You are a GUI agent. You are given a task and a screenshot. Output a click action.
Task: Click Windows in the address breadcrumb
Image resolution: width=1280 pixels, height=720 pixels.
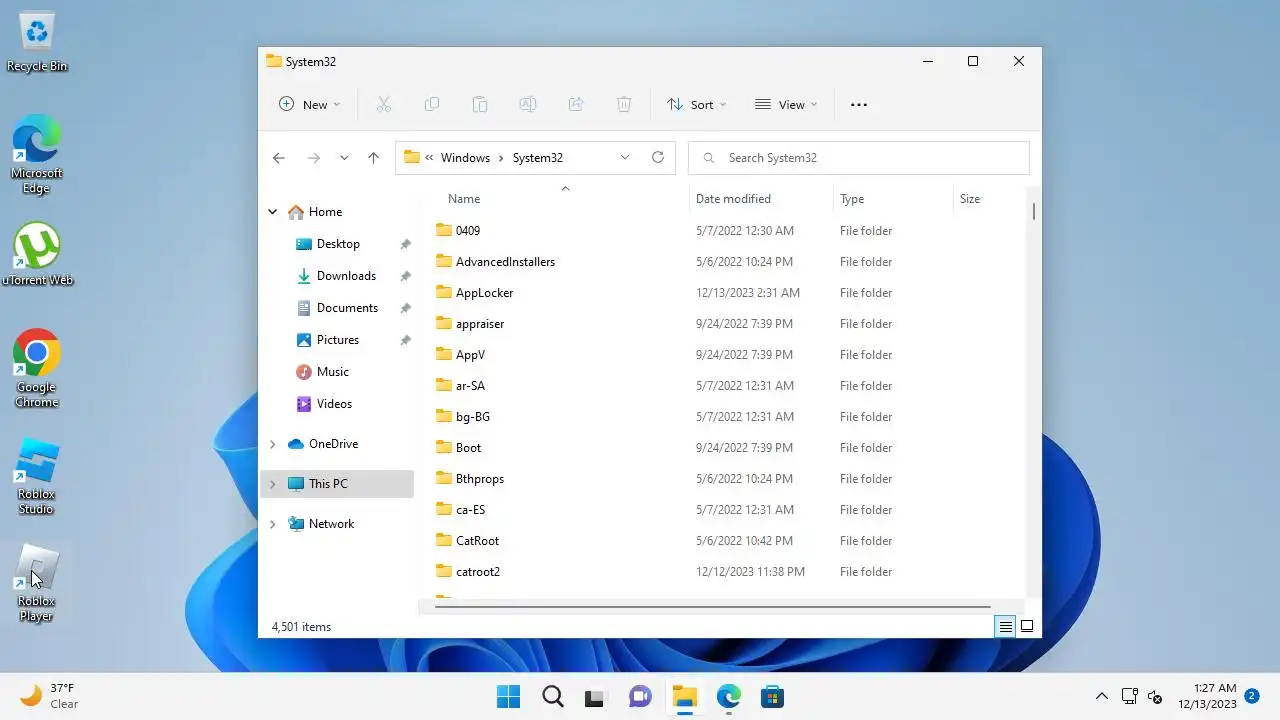tap(465, 158)
